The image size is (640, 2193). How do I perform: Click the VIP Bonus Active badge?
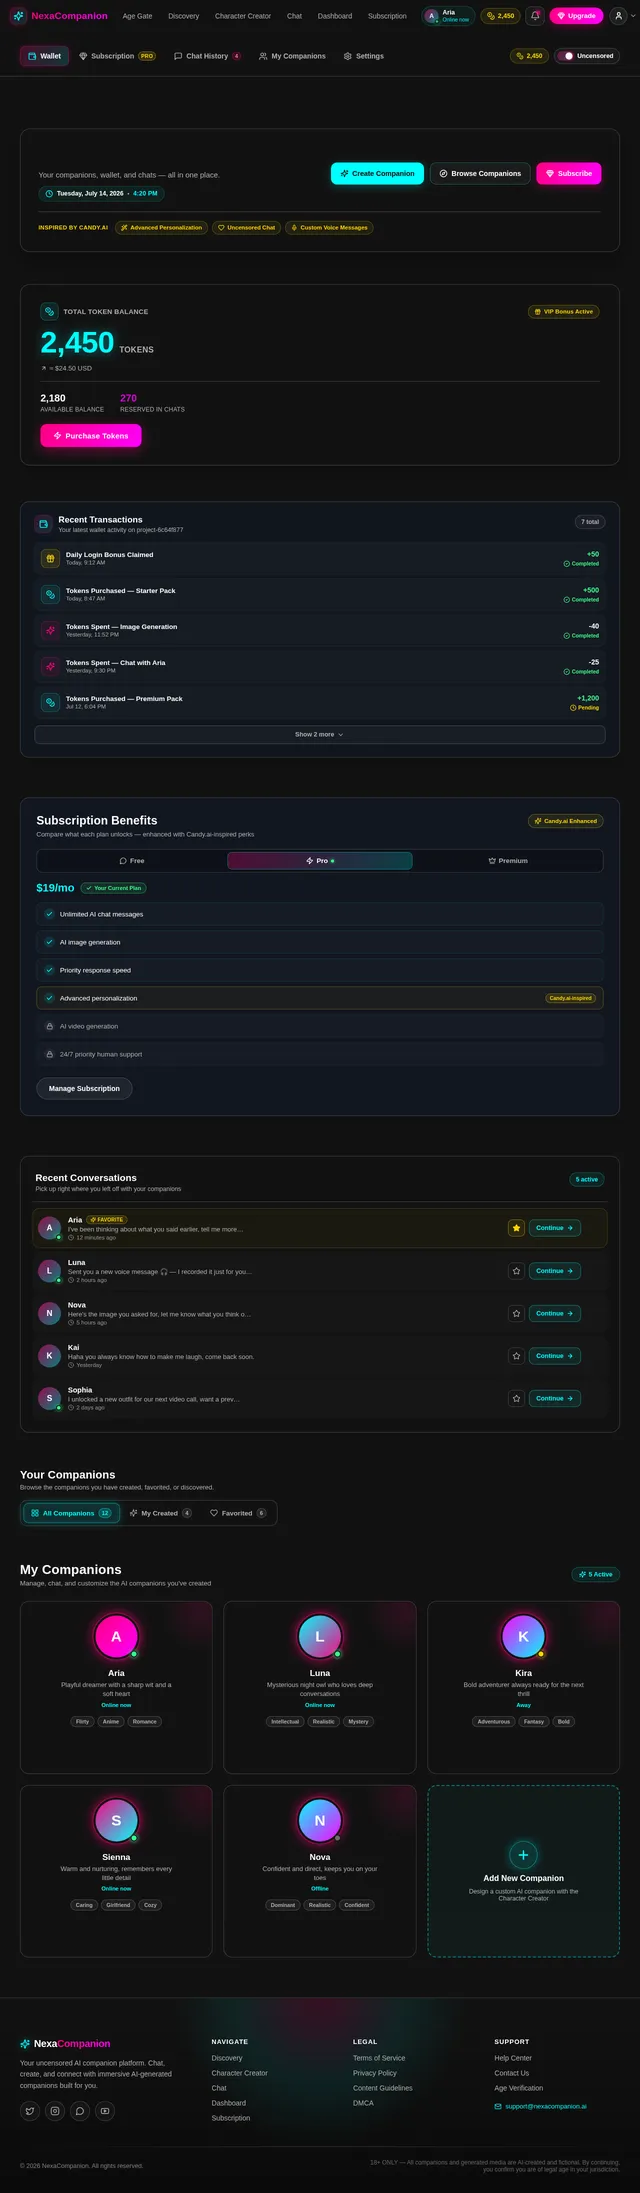coord(564,312)
